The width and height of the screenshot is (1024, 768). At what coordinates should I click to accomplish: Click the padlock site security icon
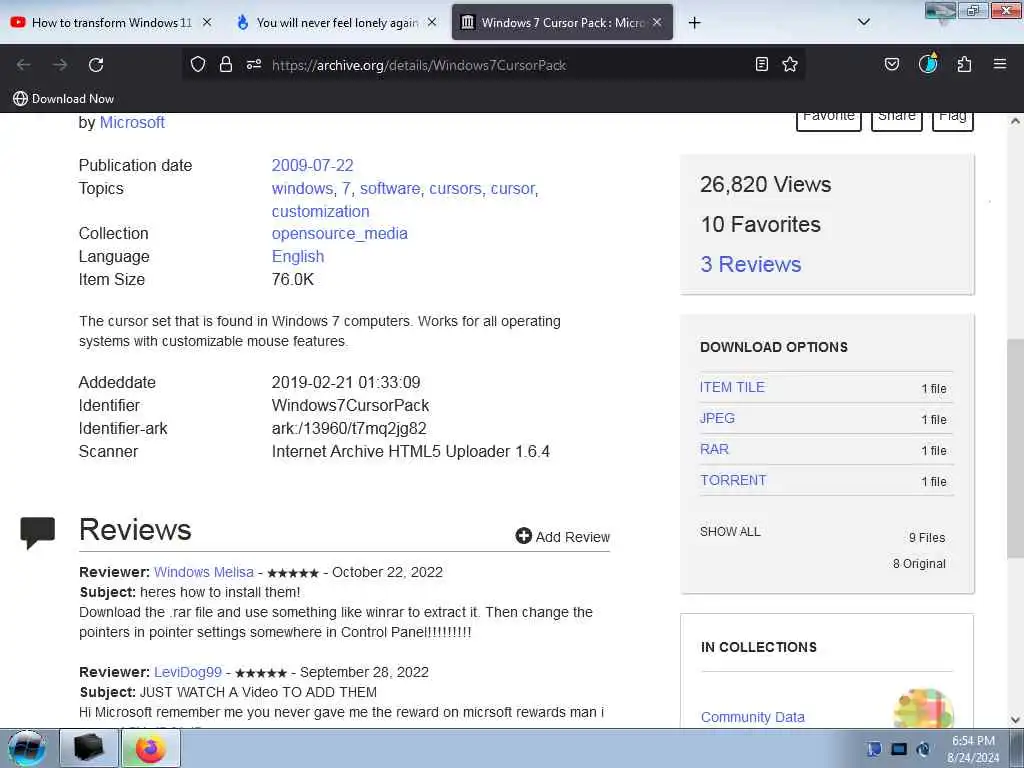click(x=226, y=64)
